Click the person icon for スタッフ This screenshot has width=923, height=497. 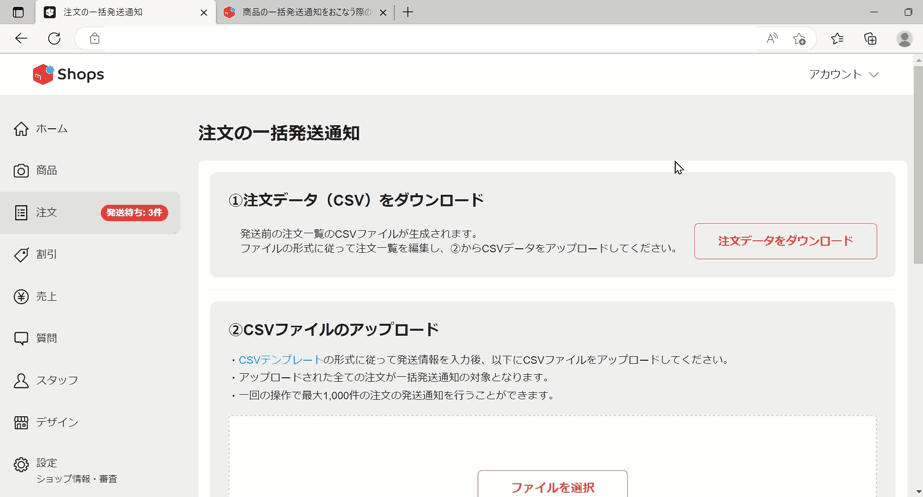pyautogui.click(x=21, y=381)
